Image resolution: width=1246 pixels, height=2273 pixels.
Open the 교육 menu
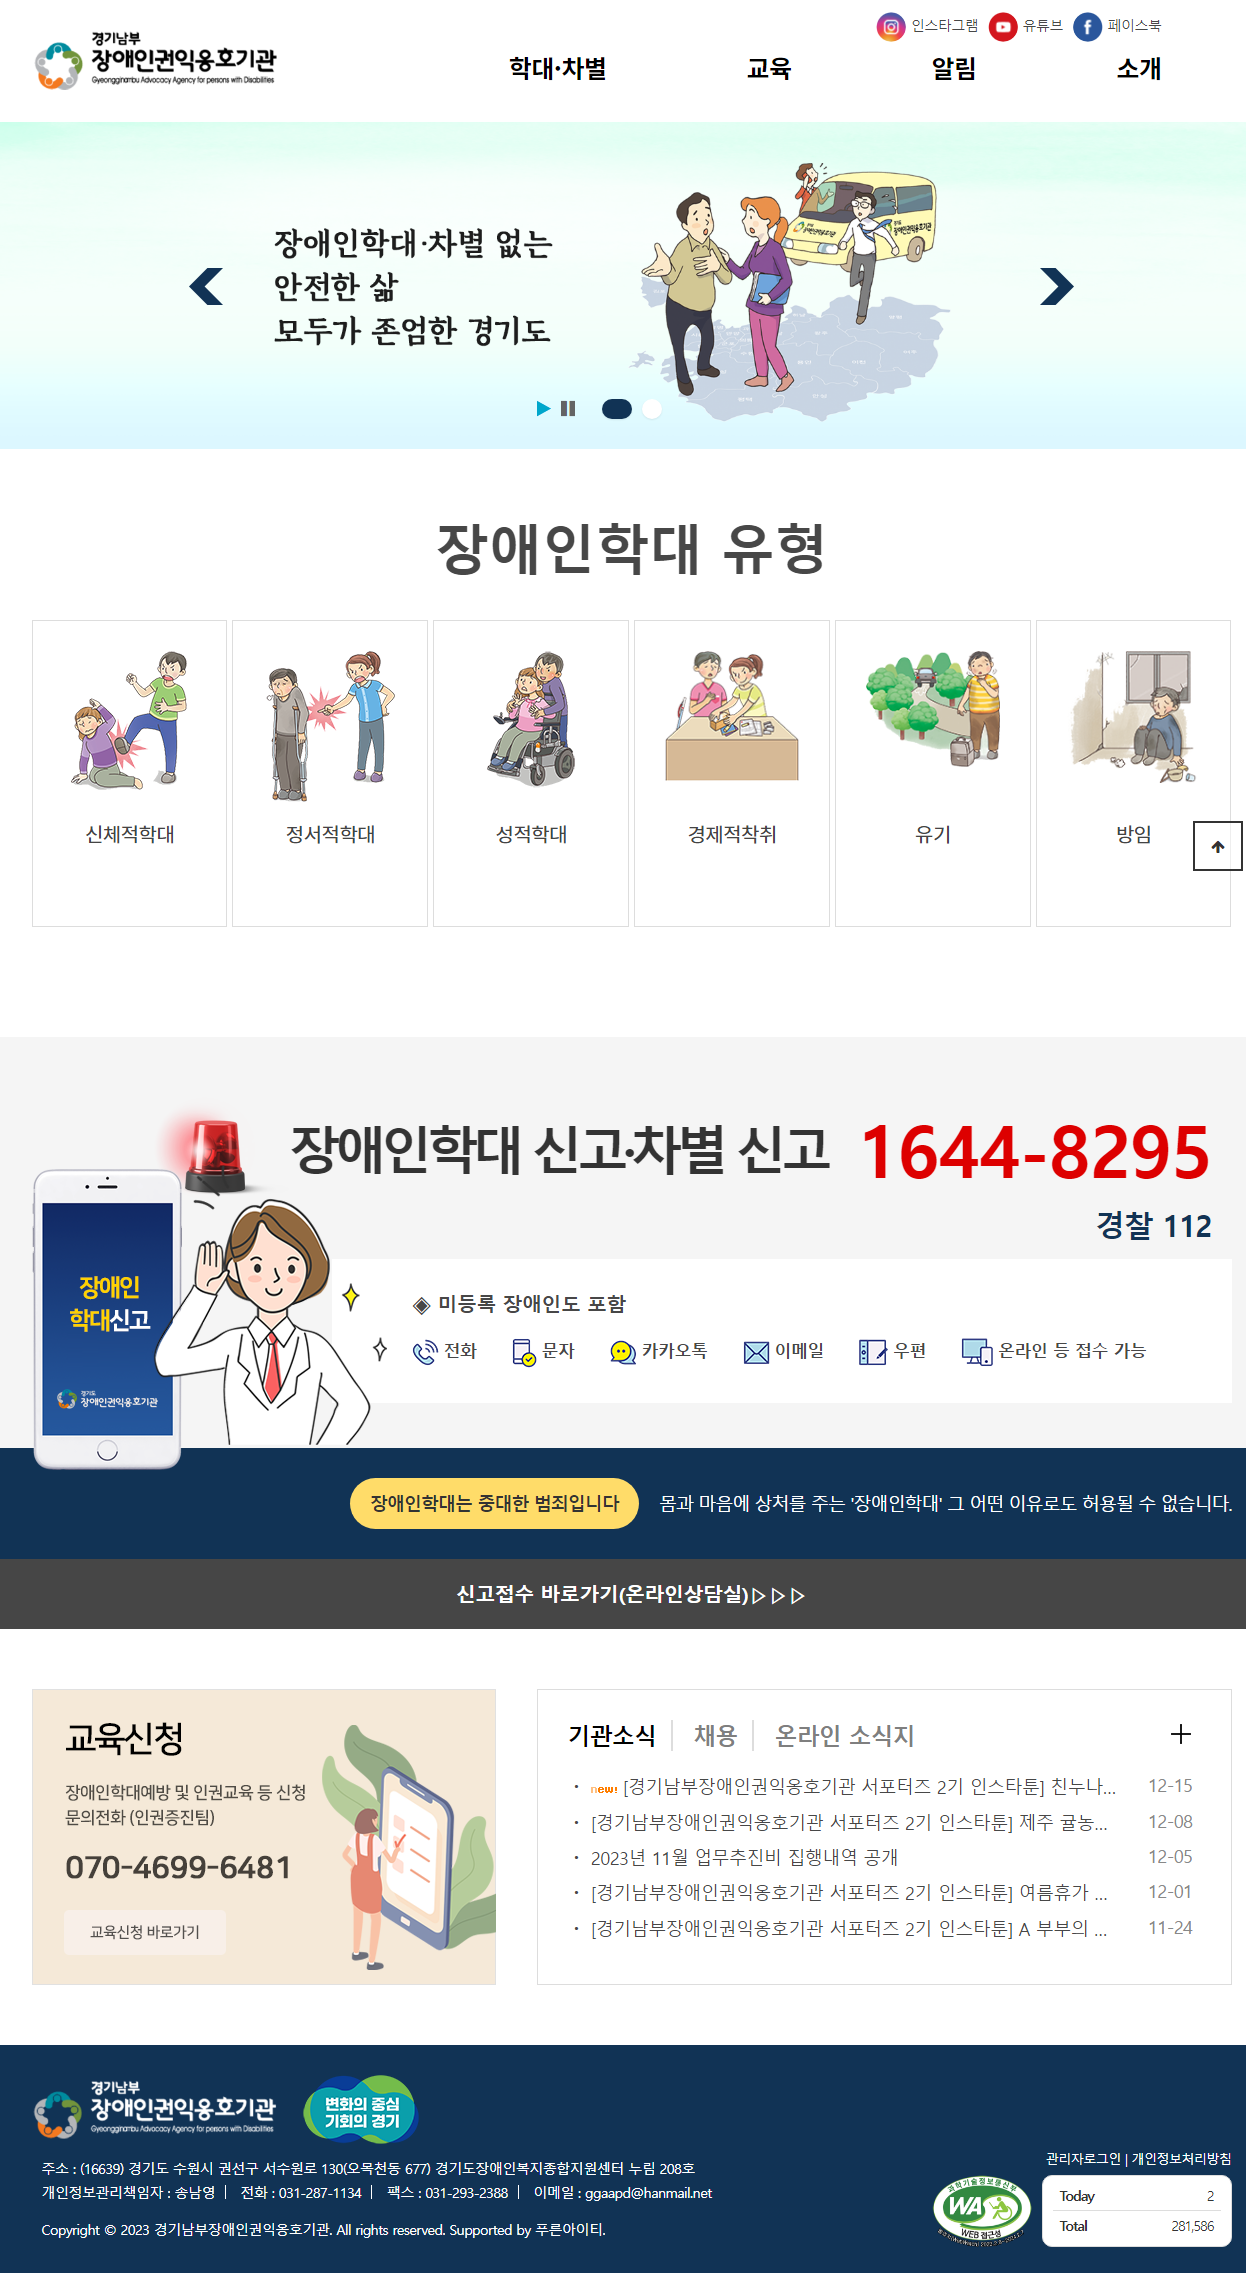pos(769,69)
